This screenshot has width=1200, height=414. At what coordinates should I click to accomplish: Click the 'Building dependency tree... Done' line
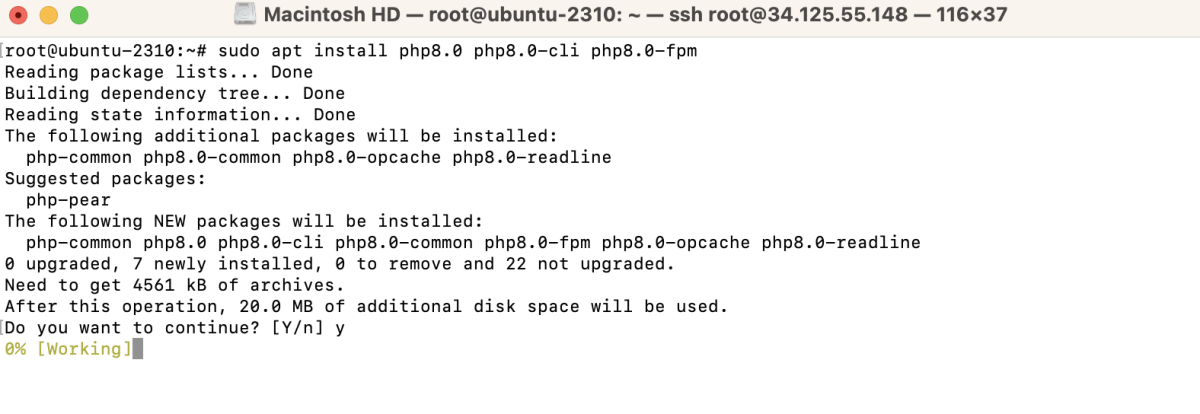point(175,93)
